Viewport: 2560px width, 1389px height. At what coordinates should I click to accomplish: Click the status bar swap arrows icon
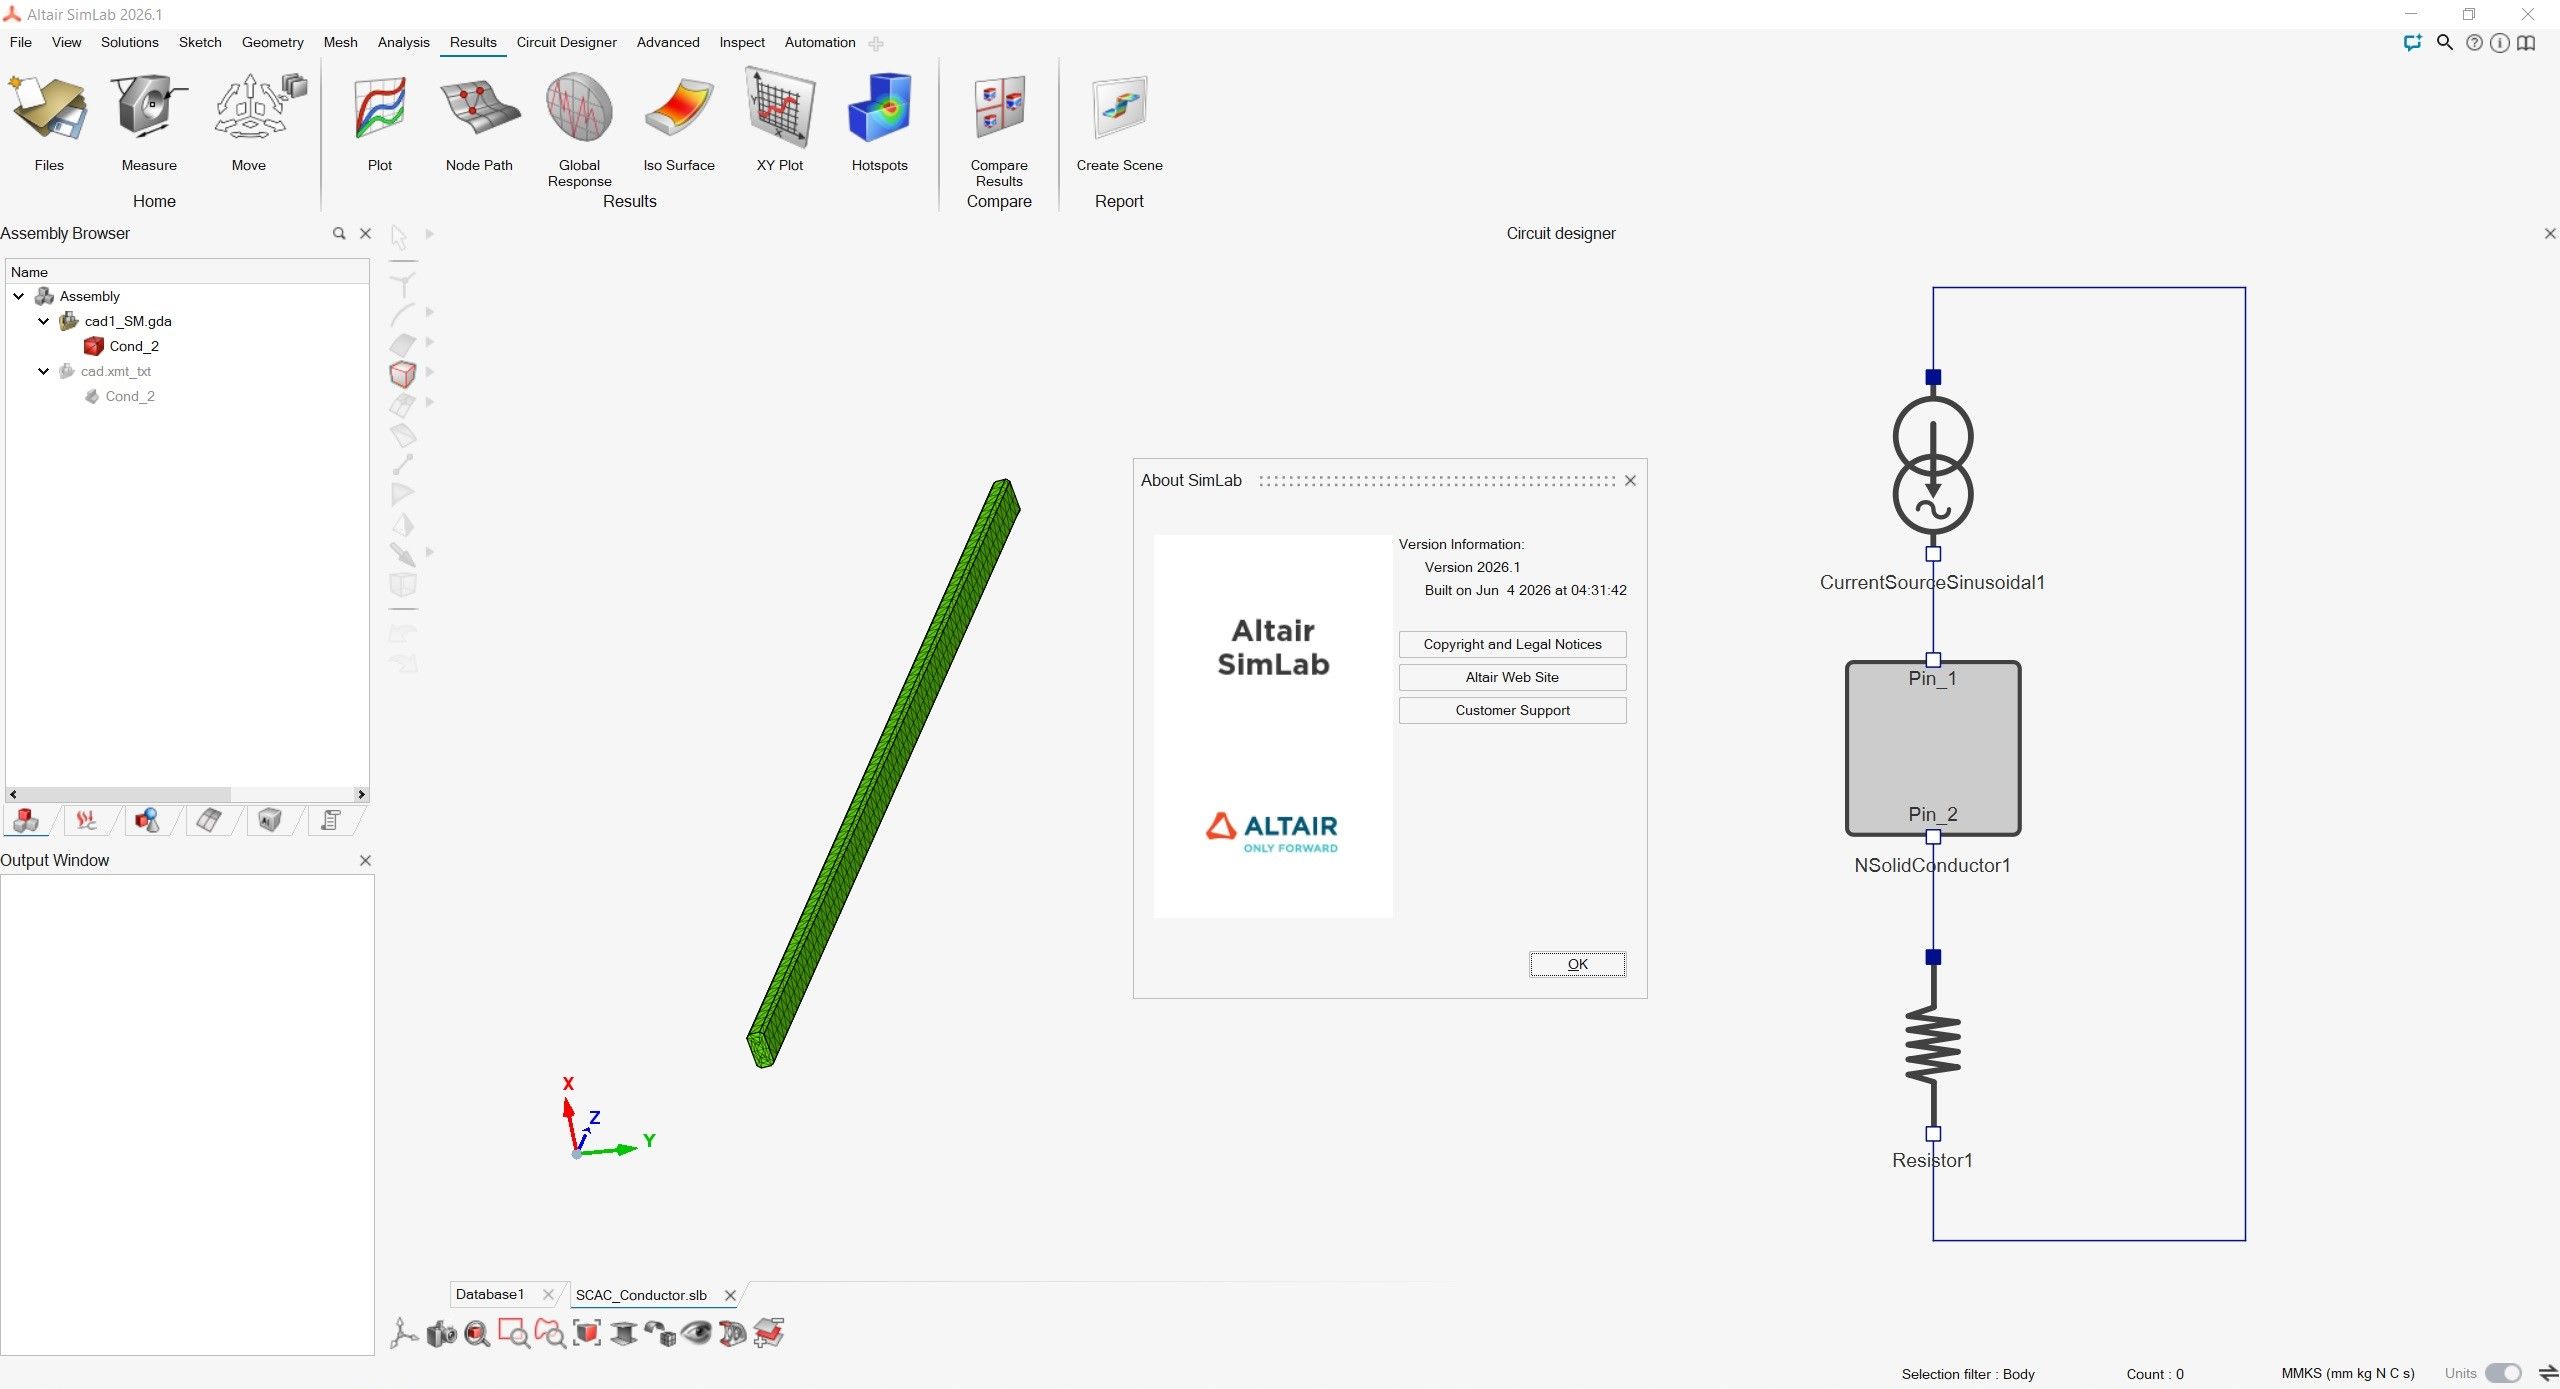click(2548, 1373)
